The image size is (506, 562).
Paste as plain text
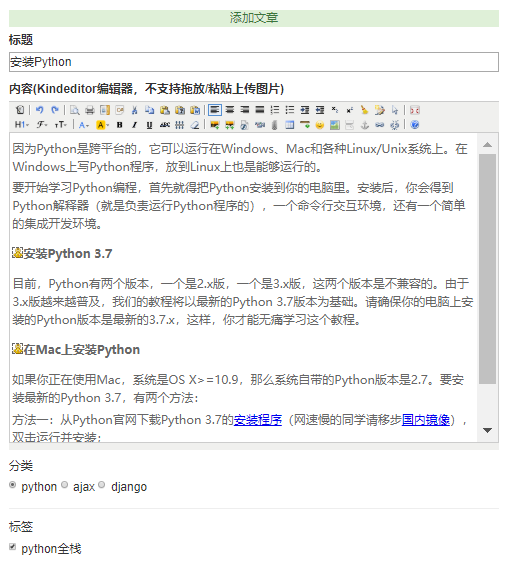(x=180, y=110)
